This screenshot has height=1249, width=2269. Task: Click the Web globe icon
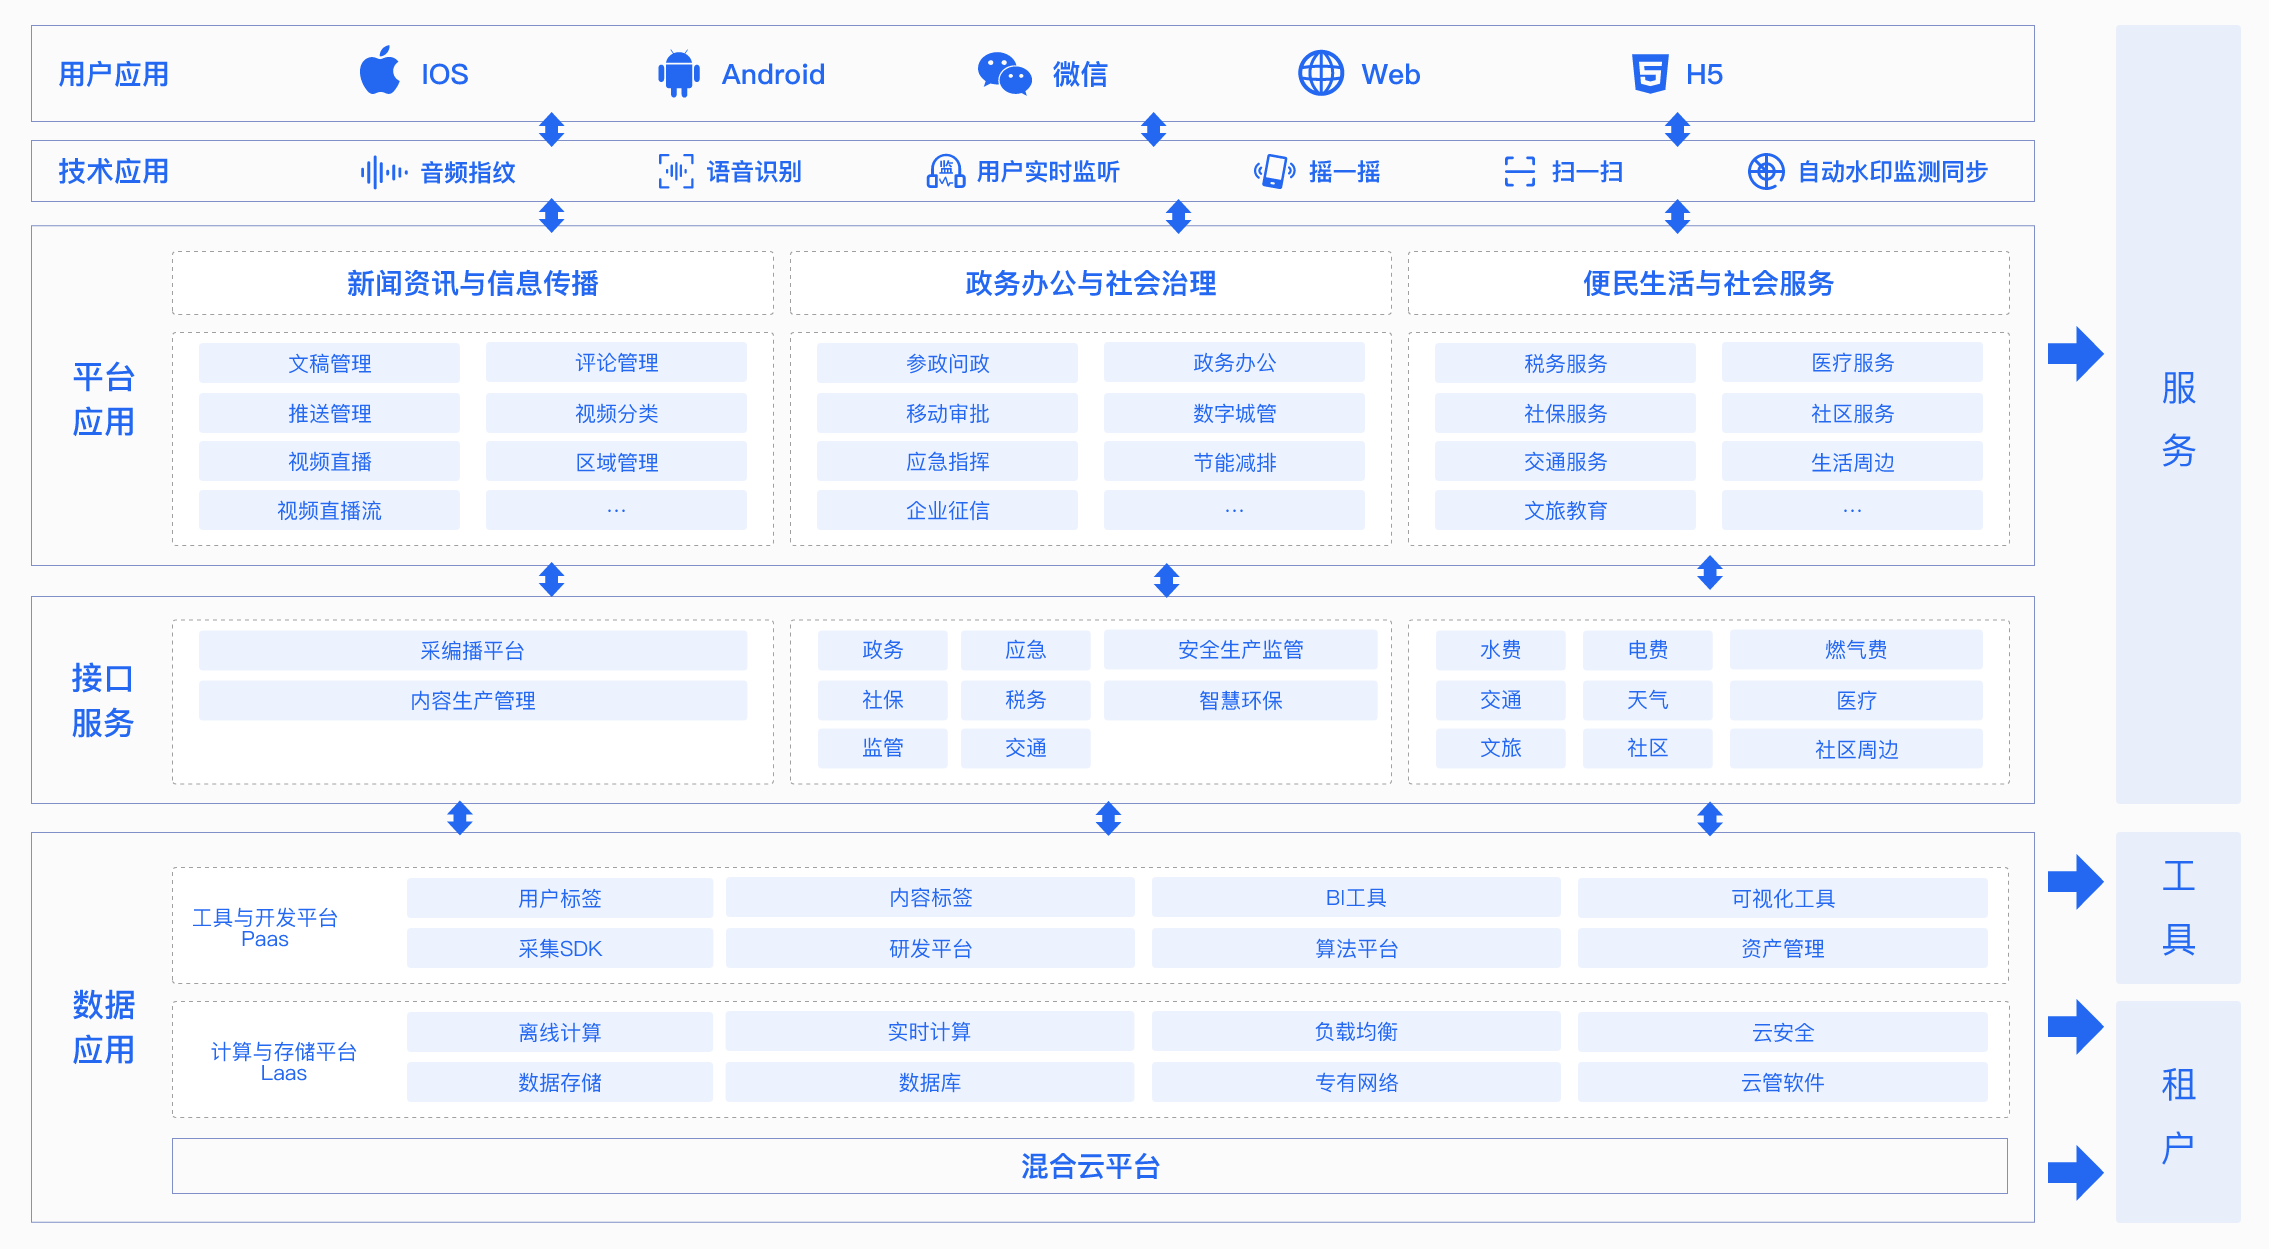[1321, 73]
